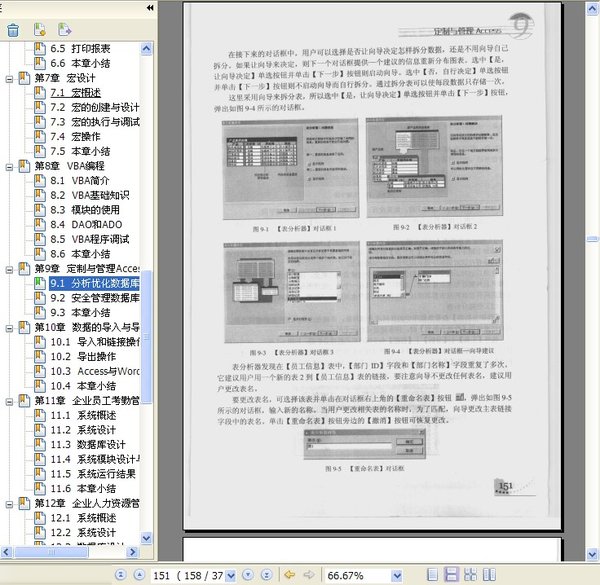Viewport: 600px width, 585px height.
Task: Open bookmark 12.1 系统概述
Action: coord(83,518)
